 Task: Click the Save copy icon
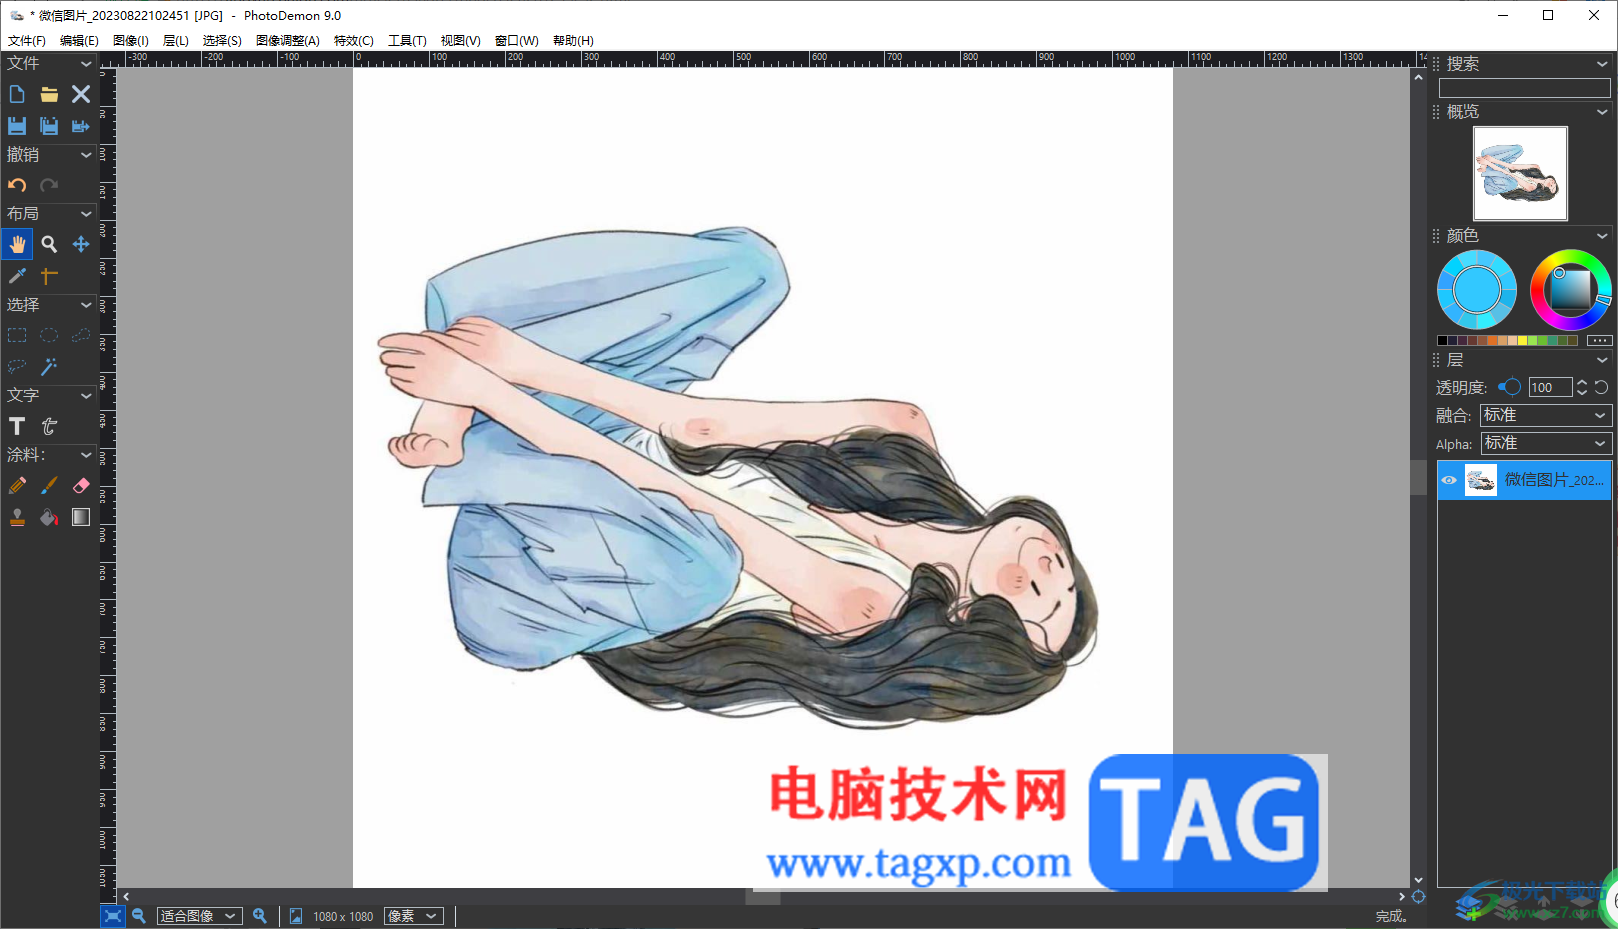pyautogui.click(x=49, y=126)
